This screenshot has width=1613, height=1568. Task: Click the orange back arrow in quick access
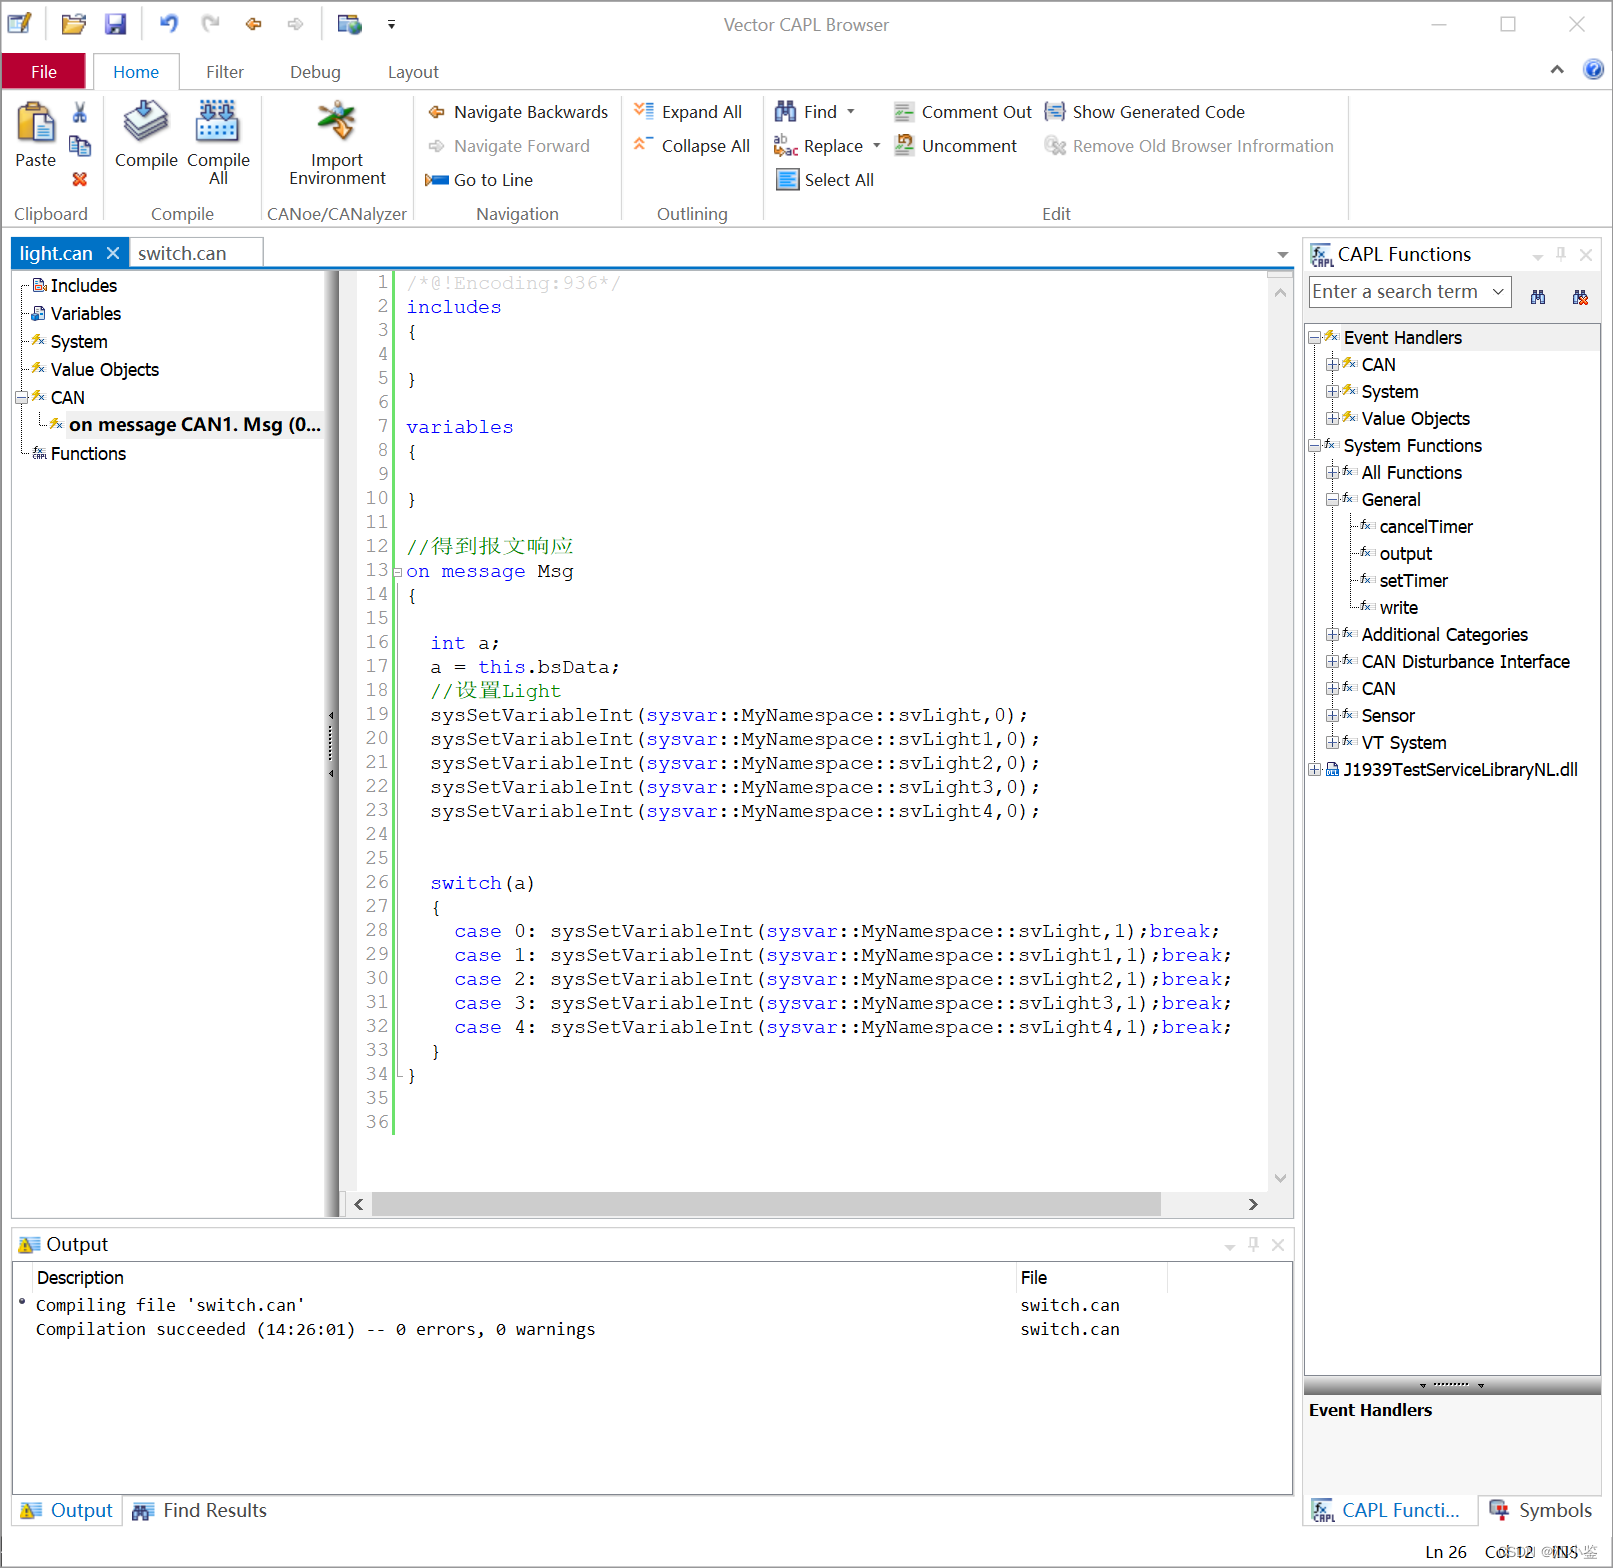click(253, 24)
